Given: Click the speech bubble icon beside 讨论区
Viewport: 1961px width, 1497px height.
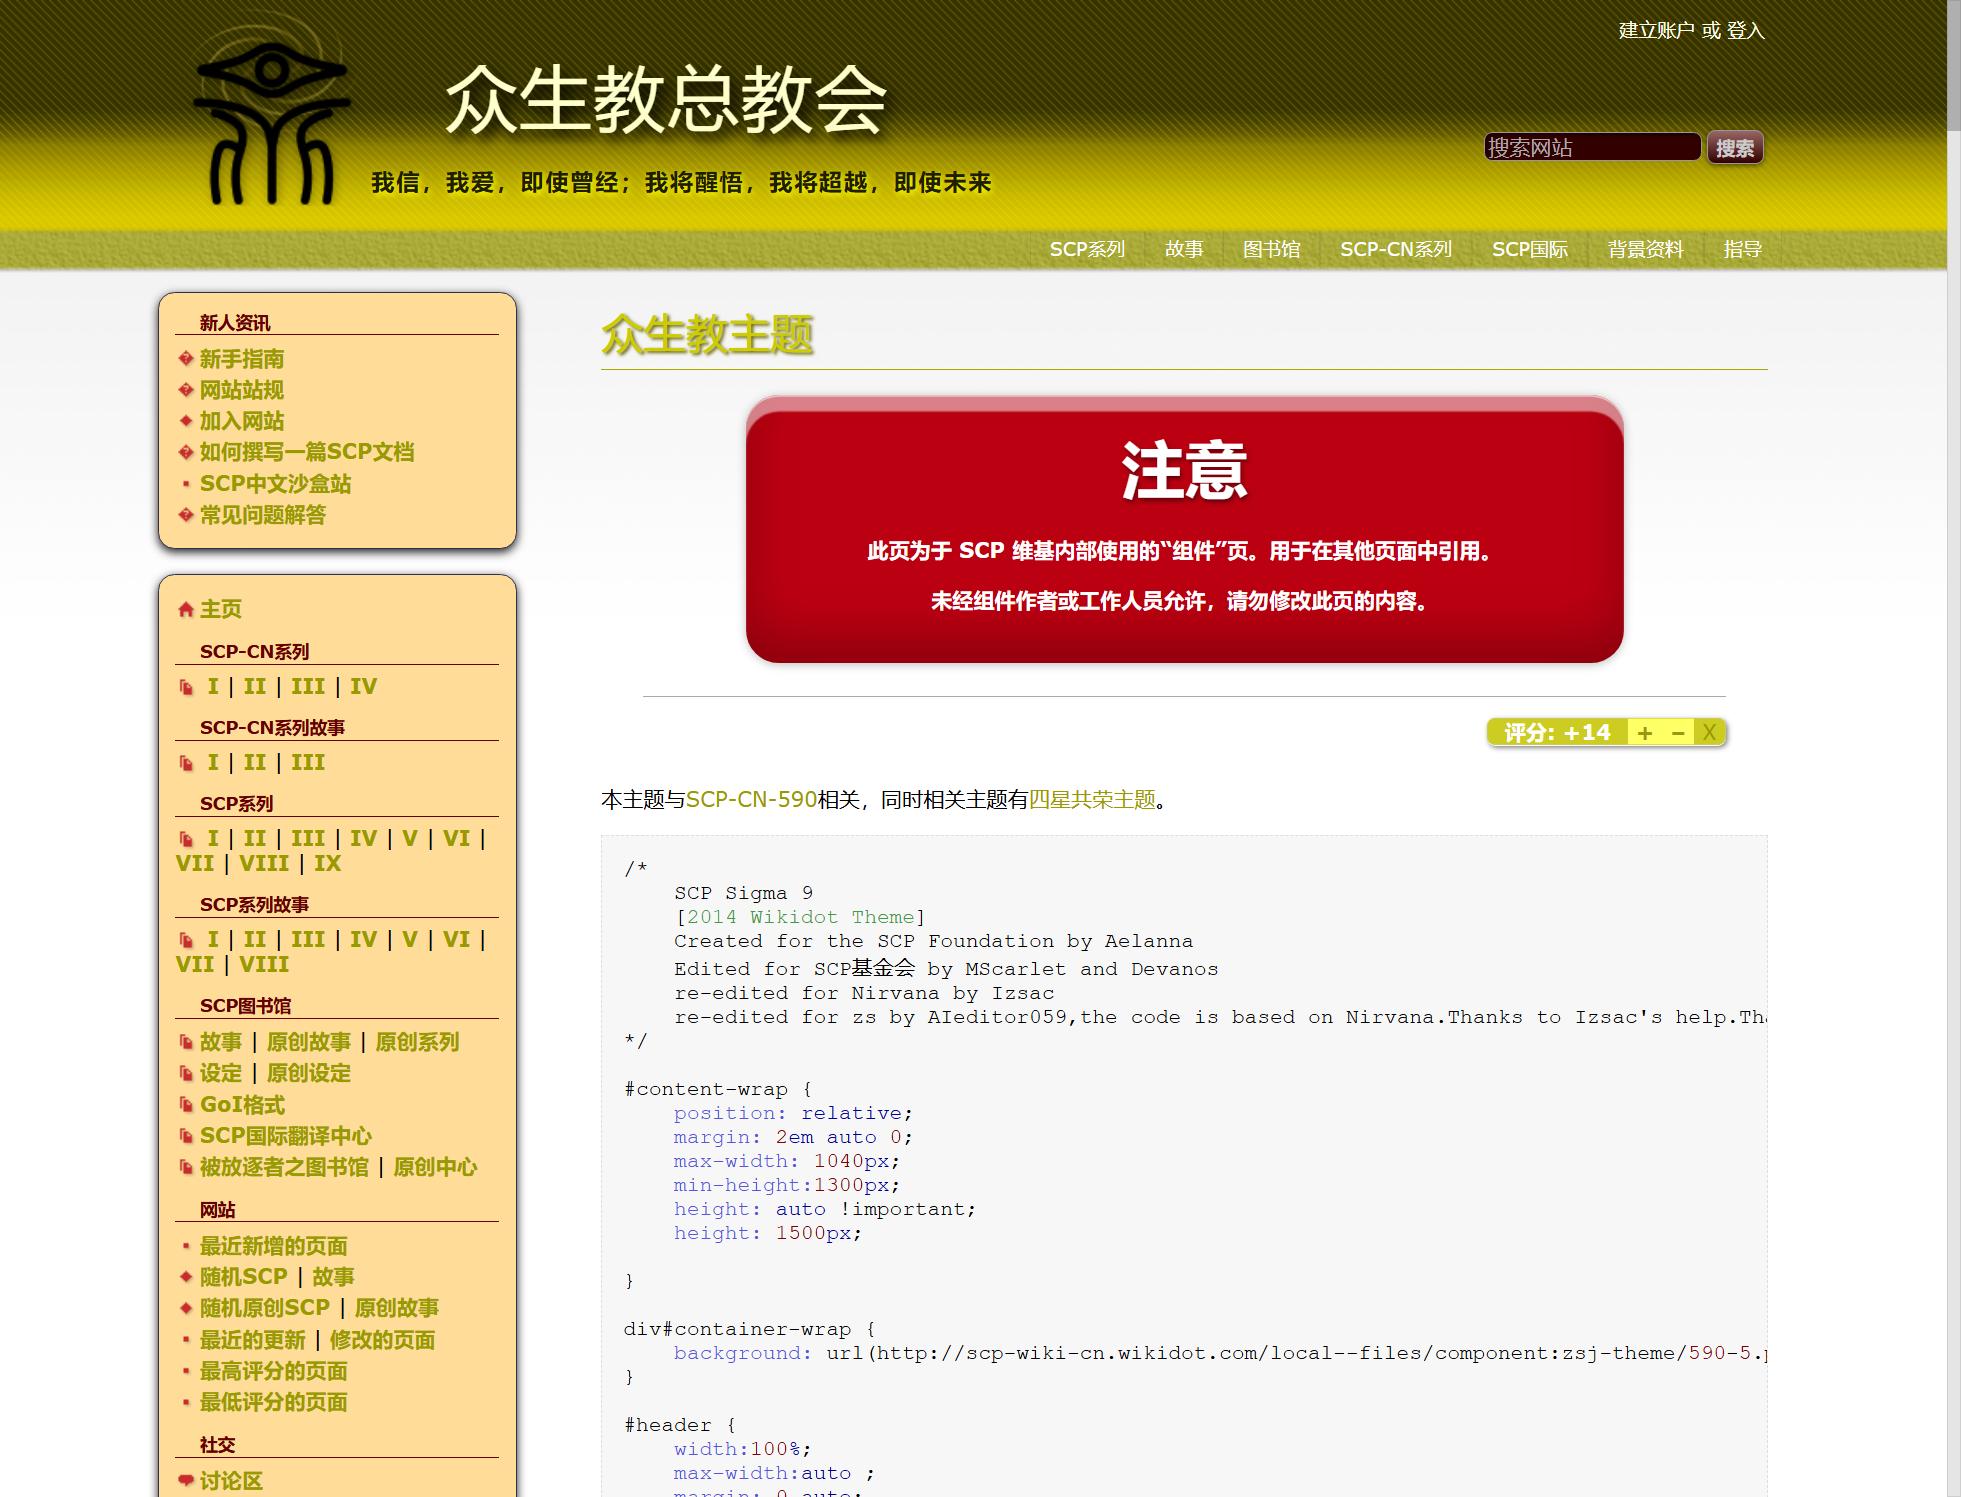Looking at the screenshot, I should tap(185, 1480).
